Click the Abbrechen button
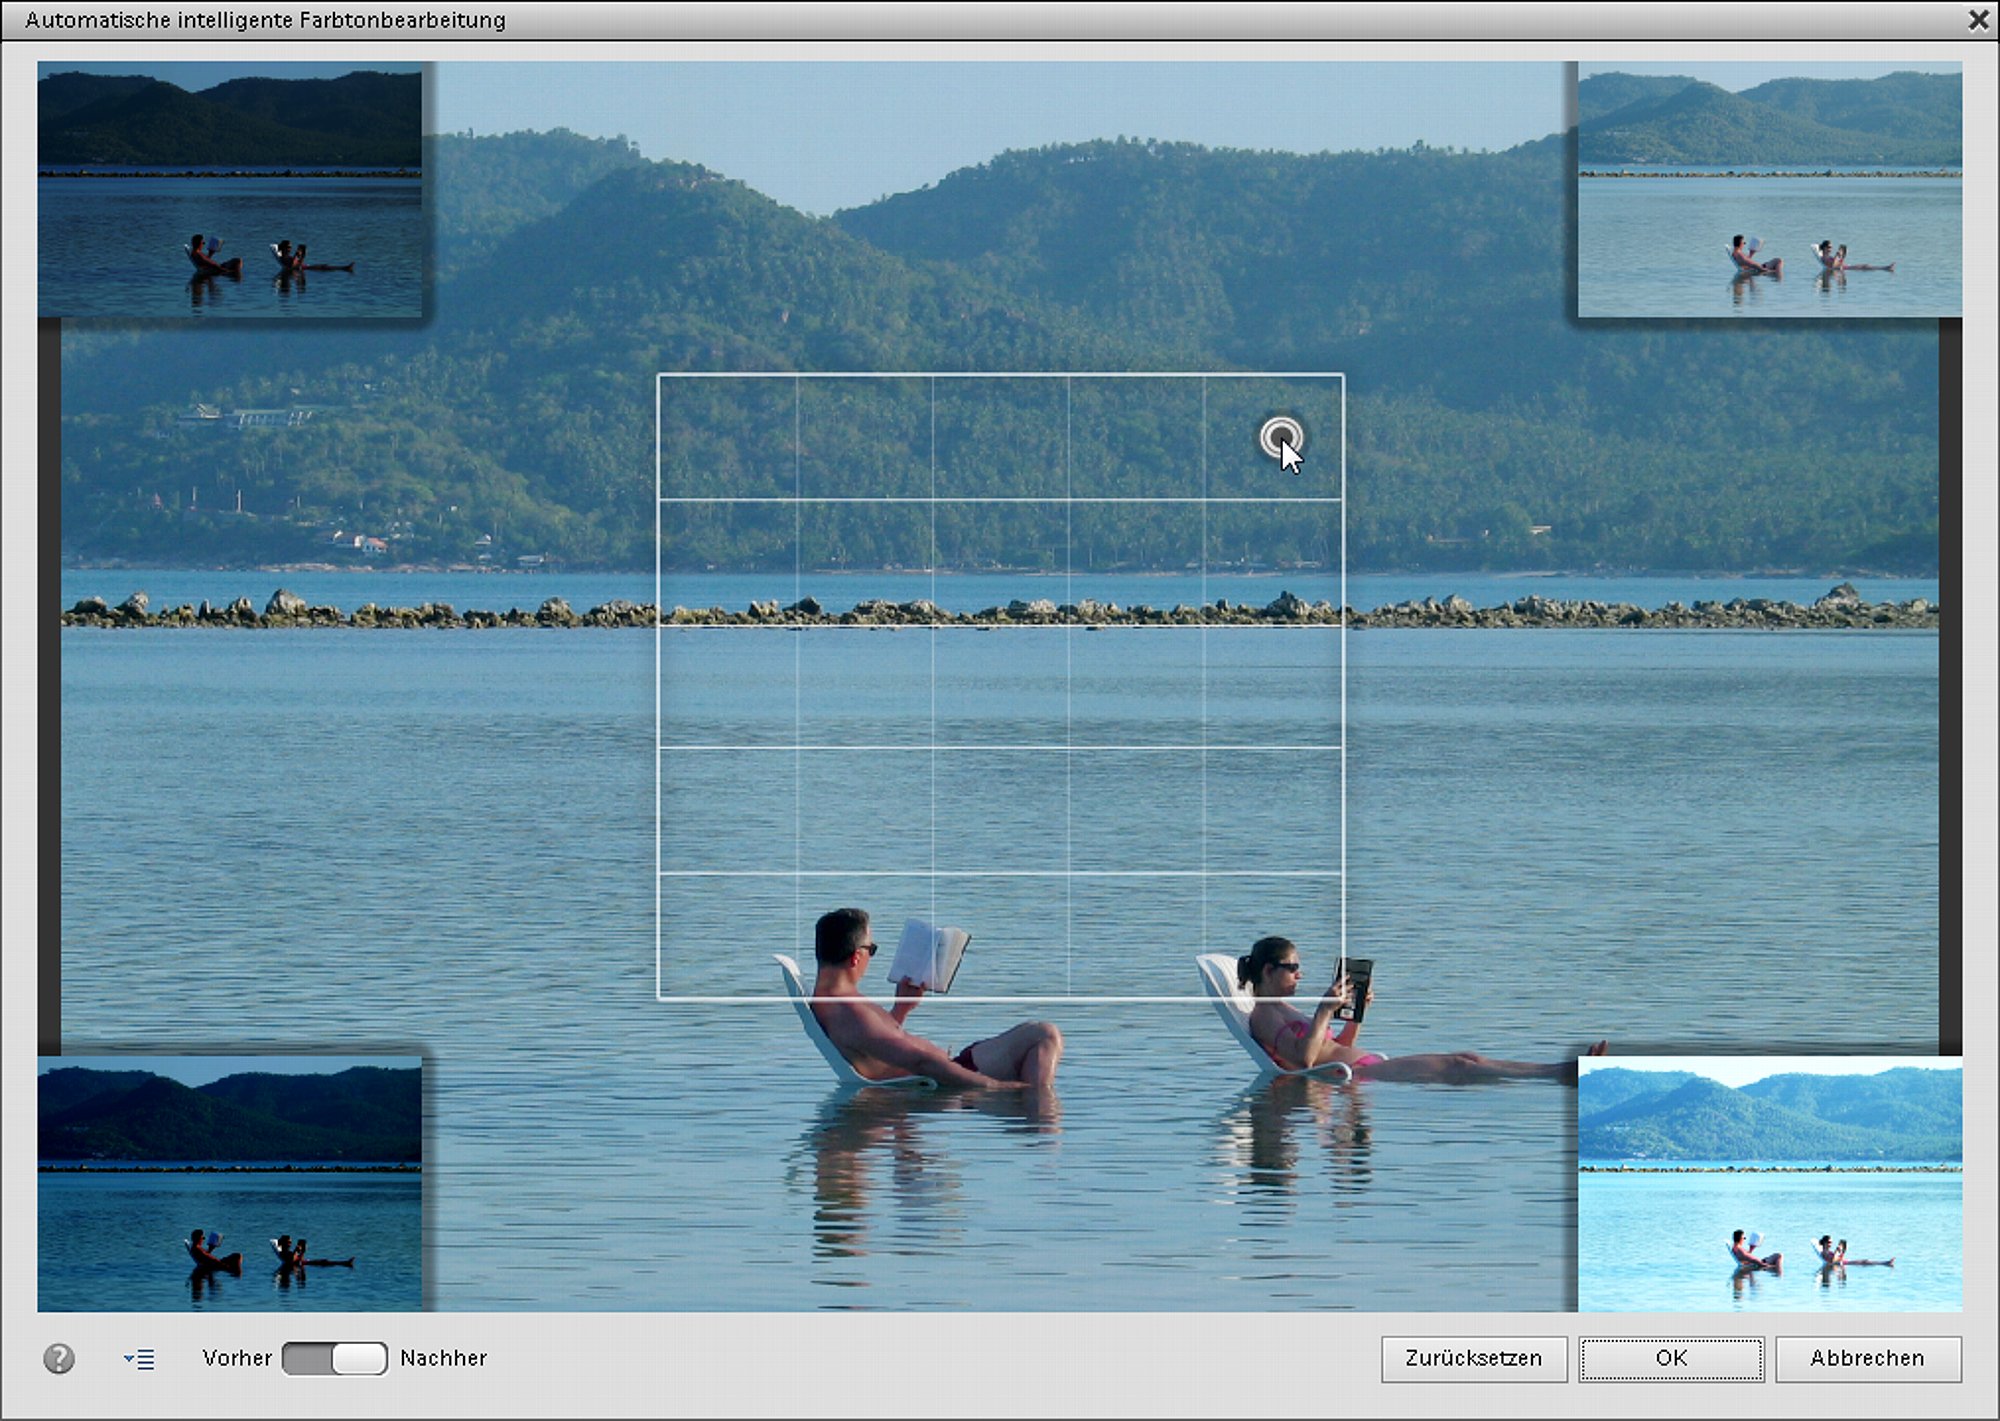 [1868, 1359]
